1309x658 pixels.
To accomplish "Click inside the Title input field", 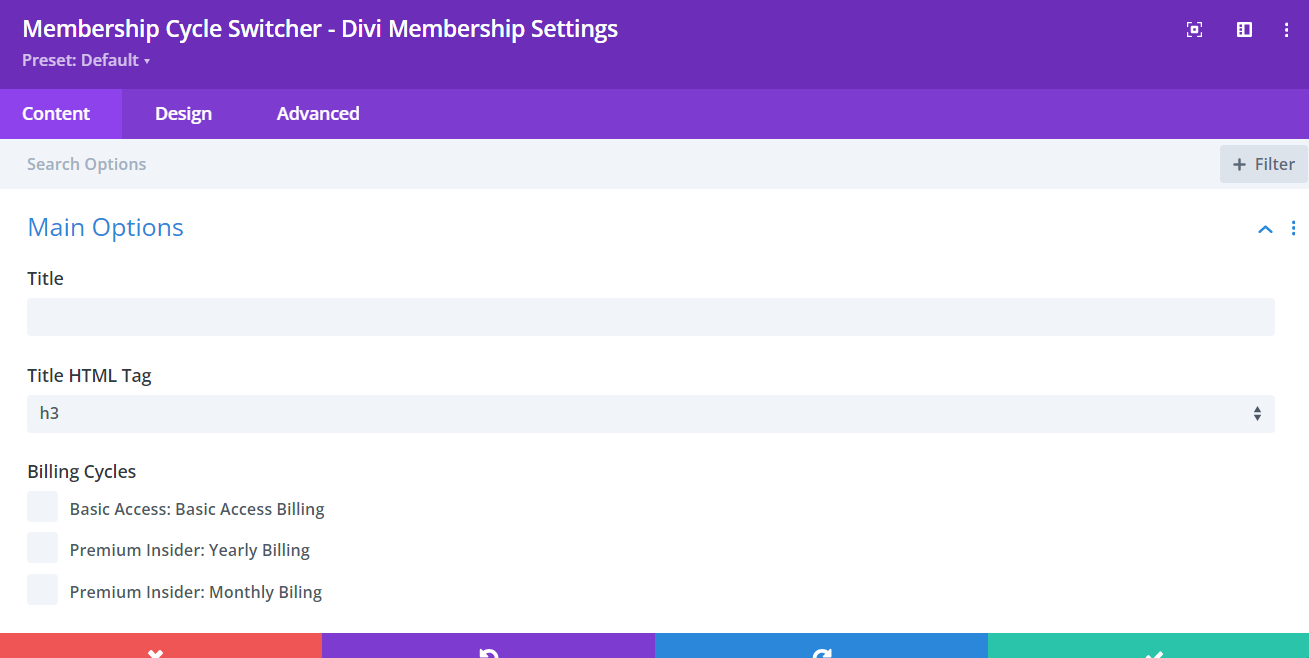I will click(650, 316).
